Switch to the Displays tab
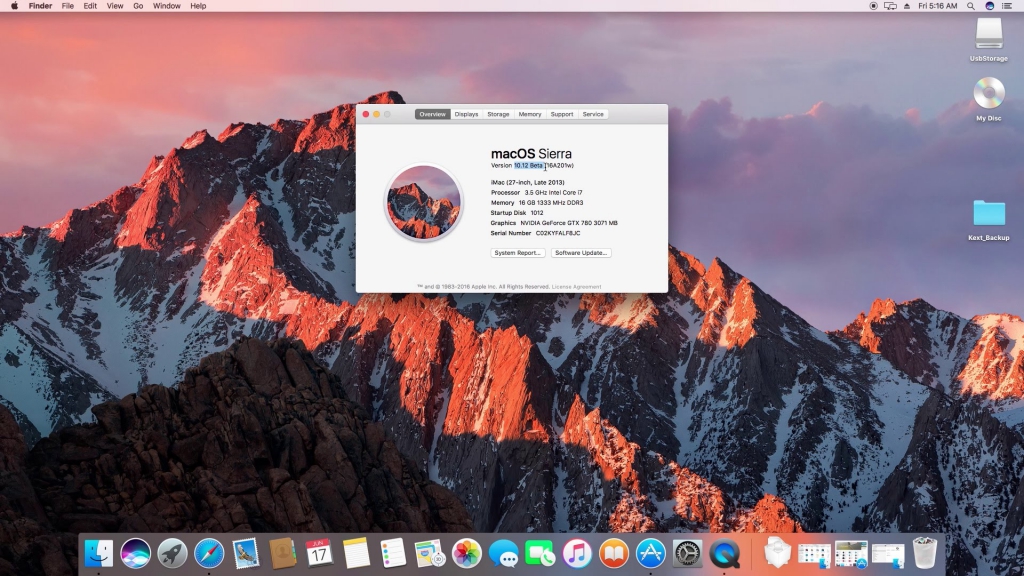 466,114
